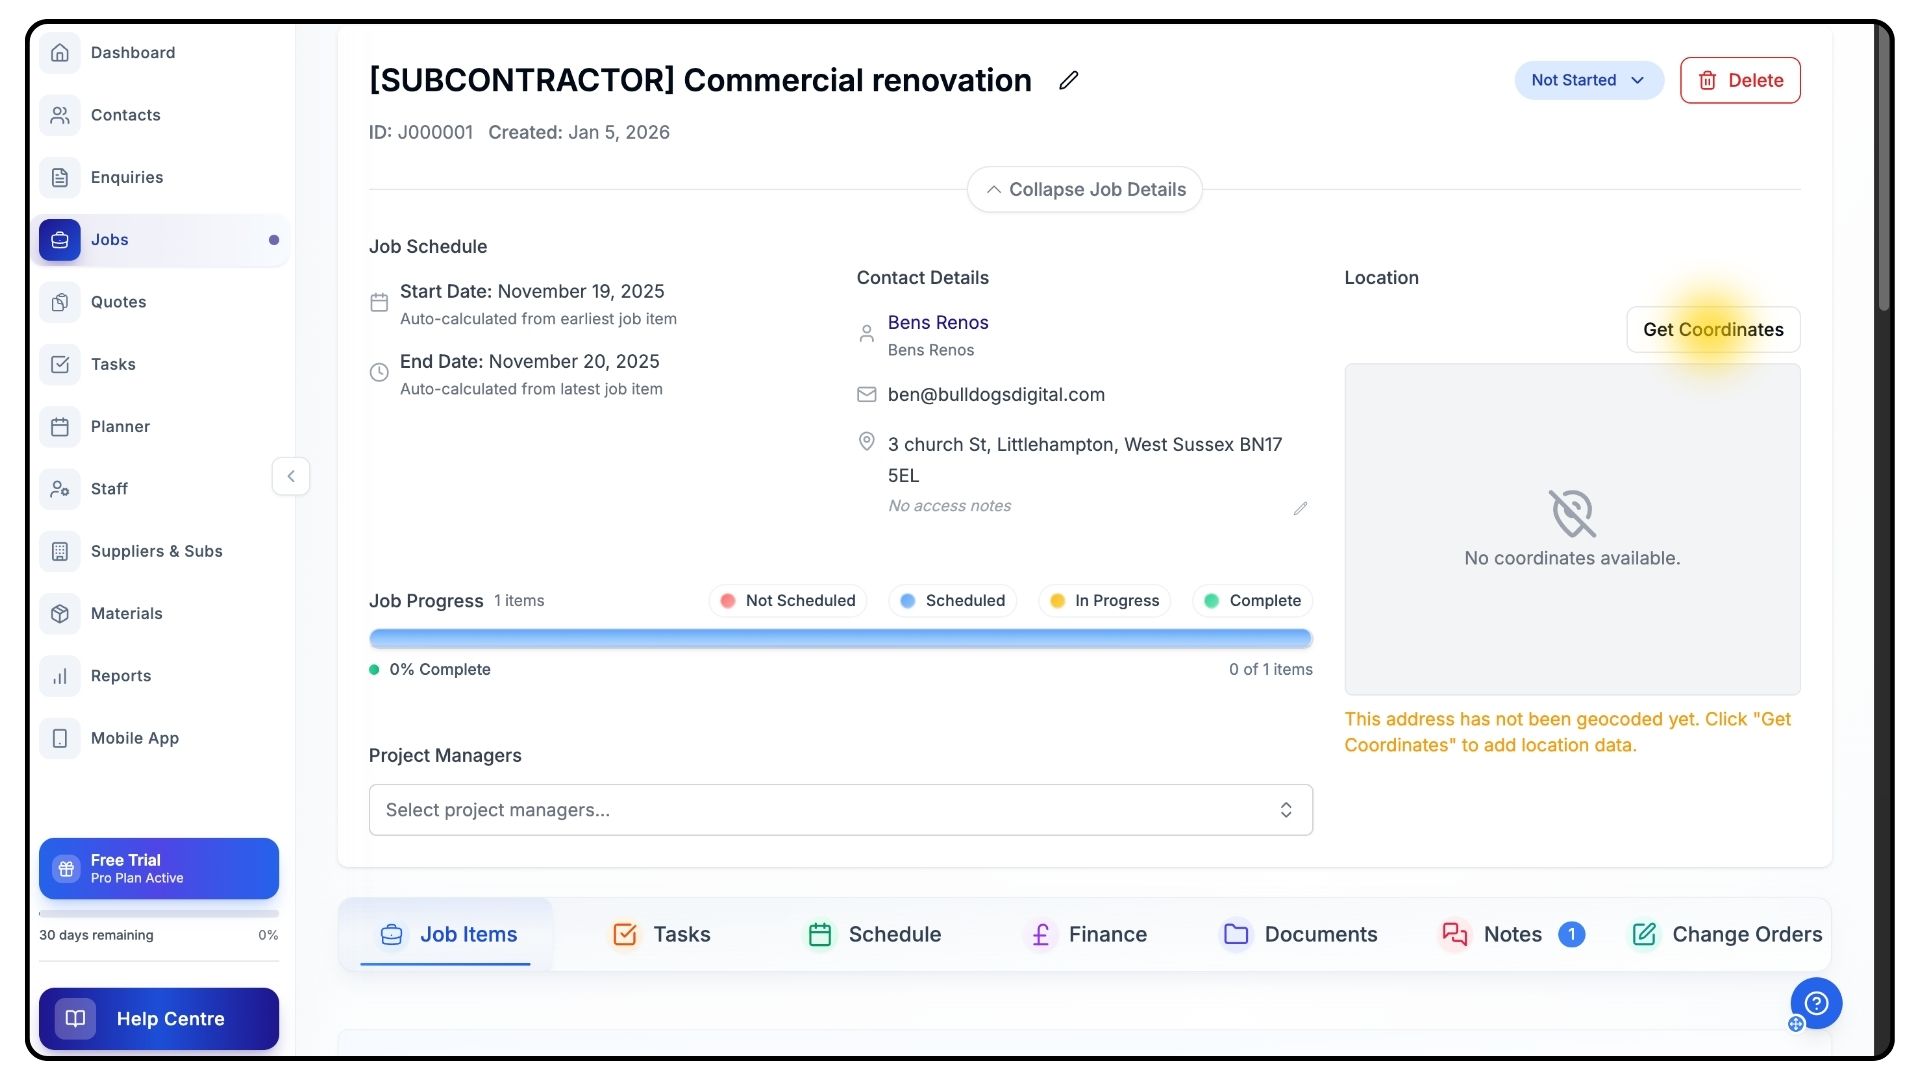Toggle the Not Scheduled status filter
The width and height of the screenshot is (1920, 1080).
[x=788, y=600]
